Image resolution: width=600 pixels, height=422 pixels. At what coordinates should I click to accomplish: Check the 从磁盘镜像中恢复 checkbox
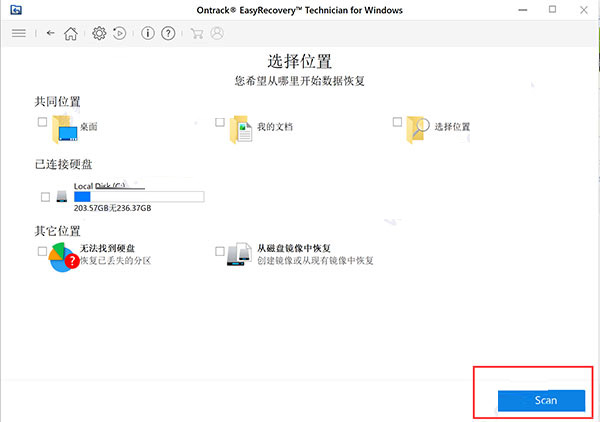coord(220,251)
